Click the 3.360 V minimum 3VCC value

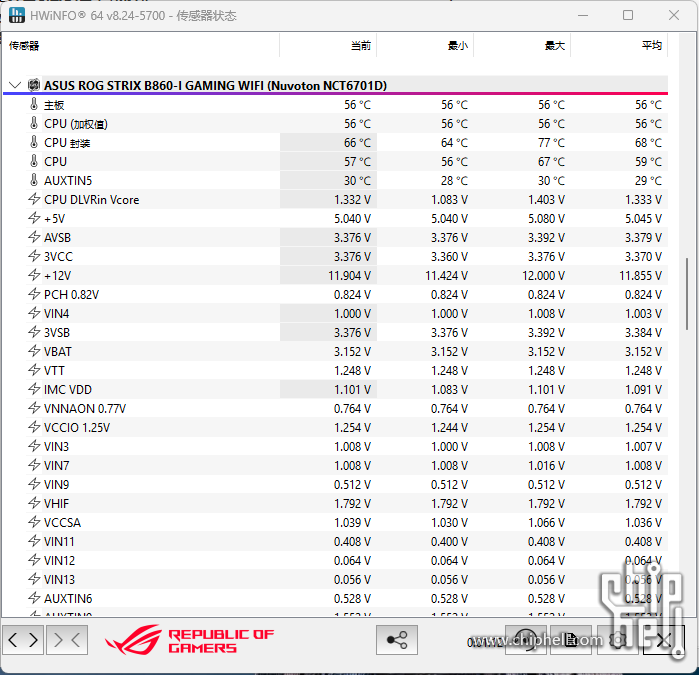449,257
